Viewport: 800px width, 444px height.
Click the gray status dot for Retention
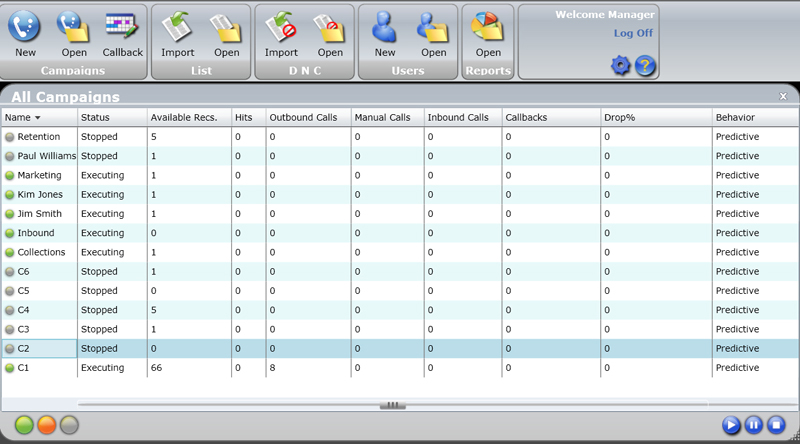tap(10, 137)
